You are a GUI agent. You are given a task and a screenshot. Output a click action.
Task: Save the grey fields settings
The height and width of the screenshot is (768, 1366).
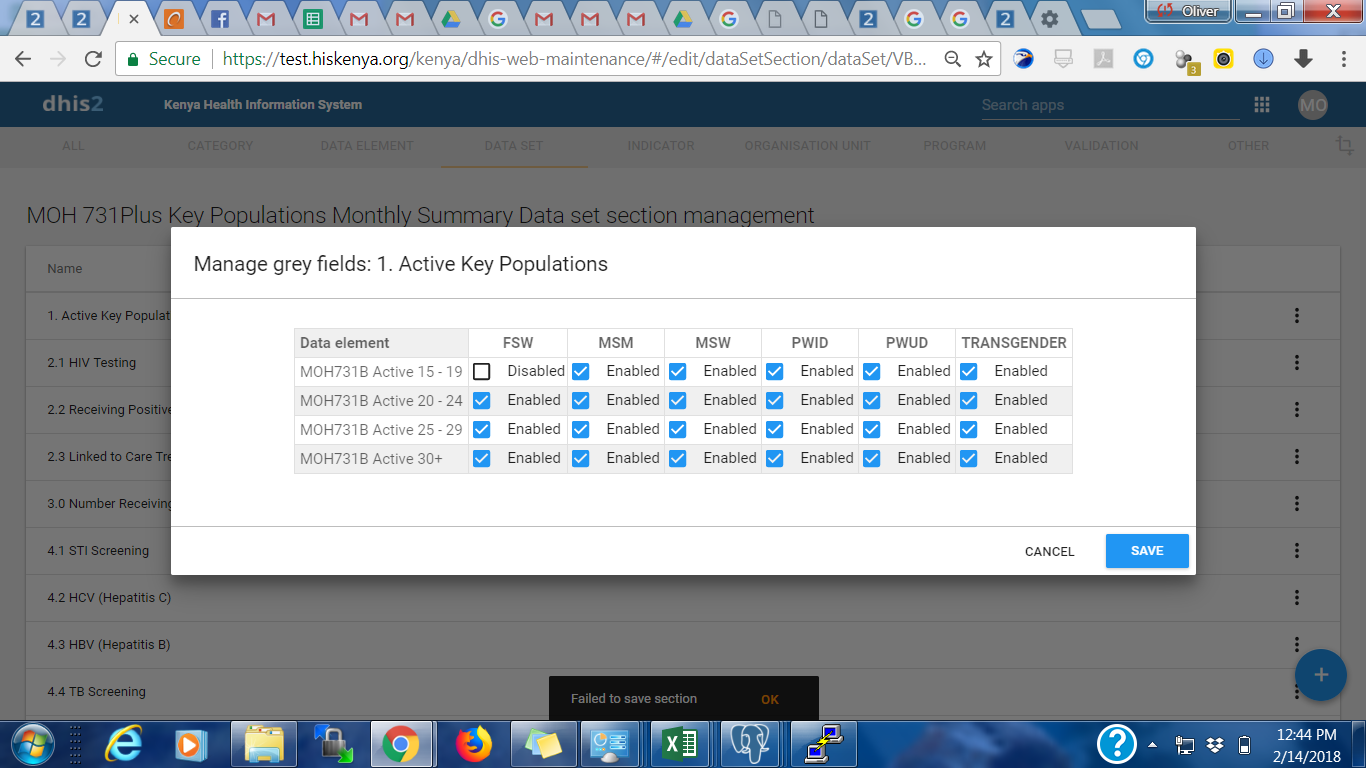click(1147, 551)
